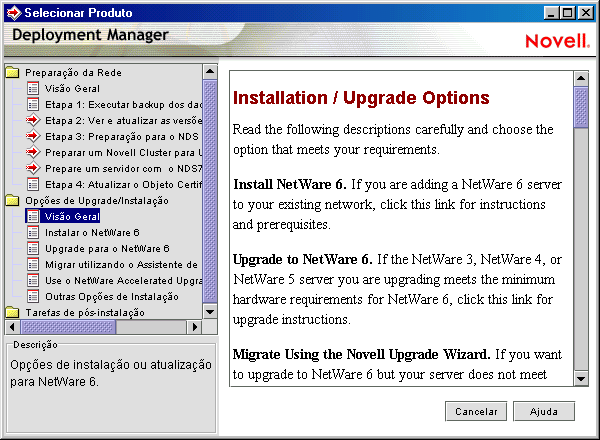The height and width of the screenshot is (440, 600).
Task: Select Preparar um Novell Cluster item
Action: 124,153
